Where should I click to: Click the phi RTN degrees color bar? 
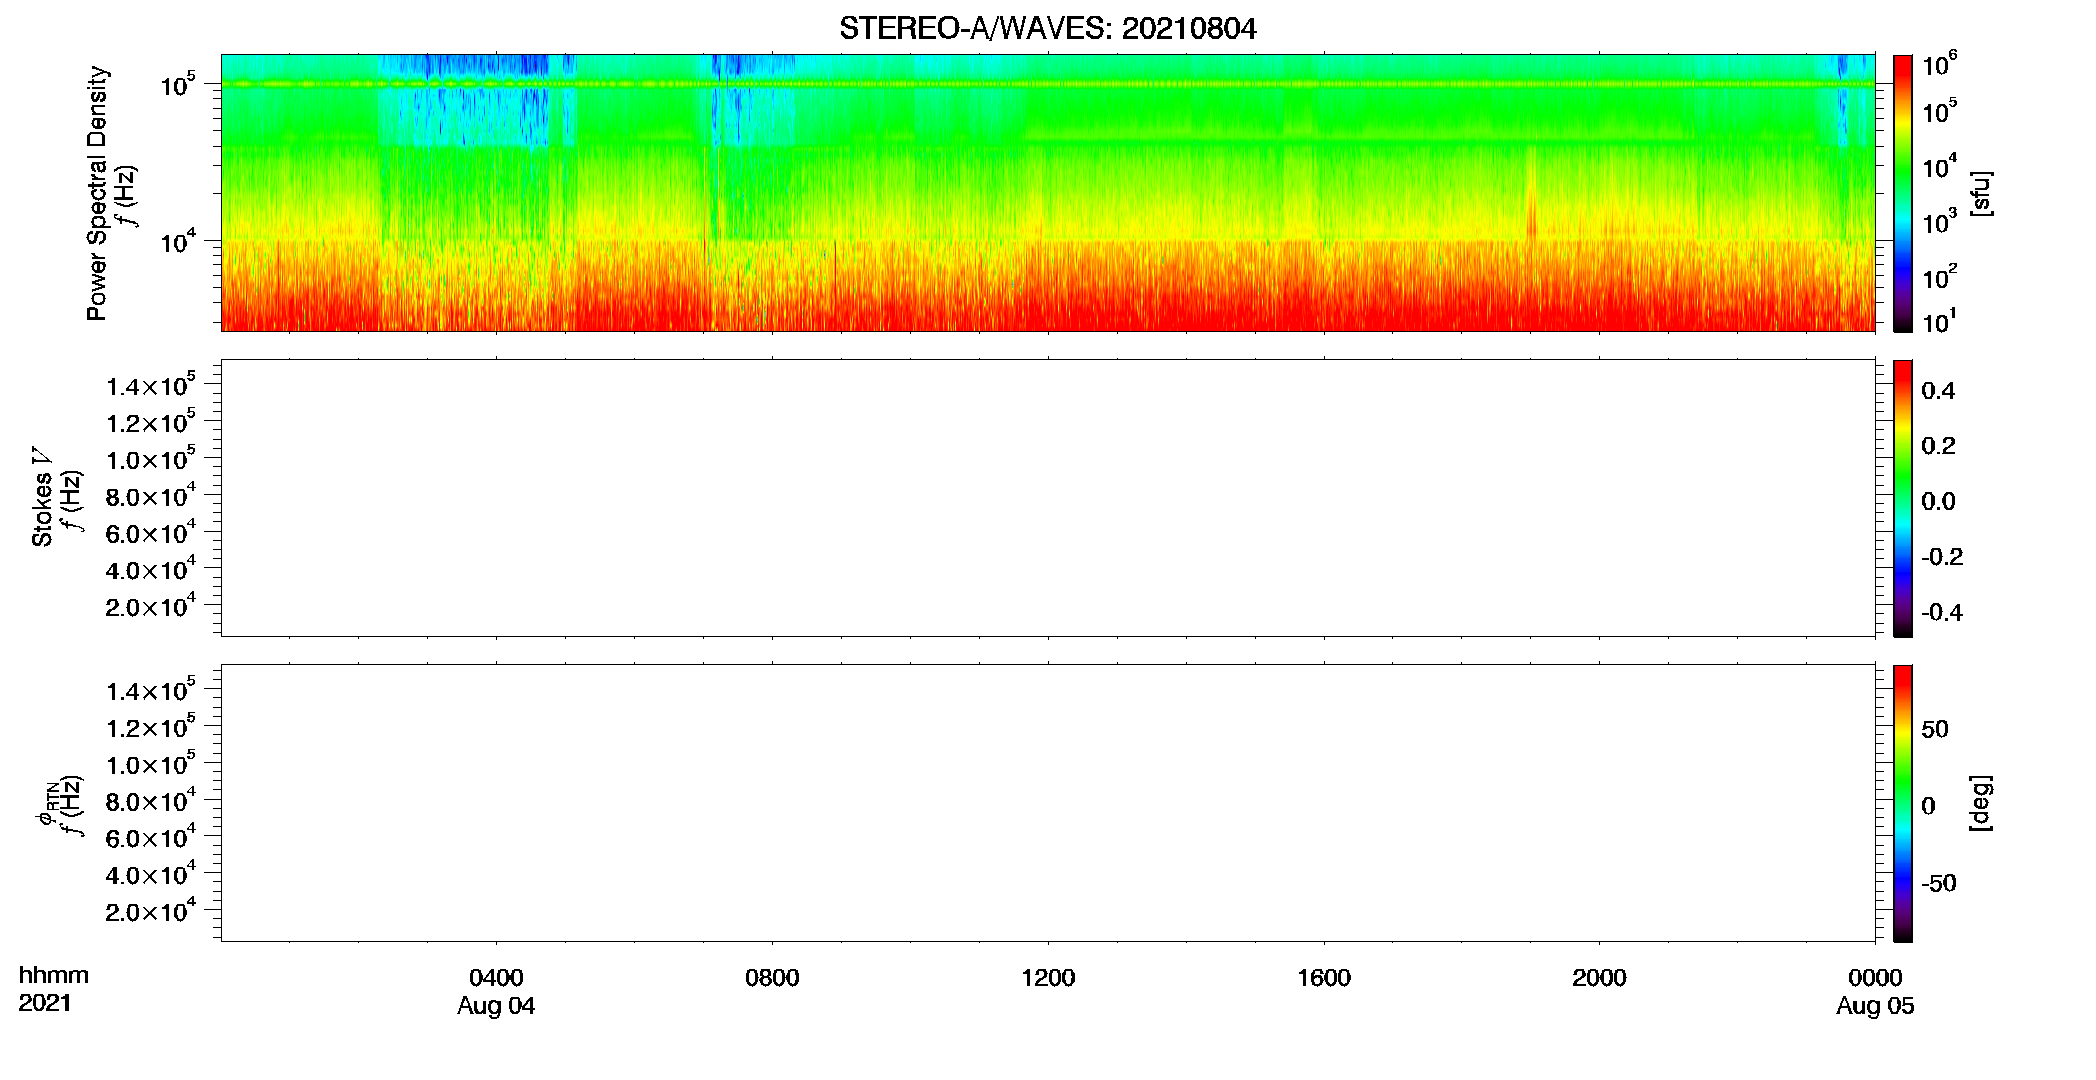pos(1903,803)
